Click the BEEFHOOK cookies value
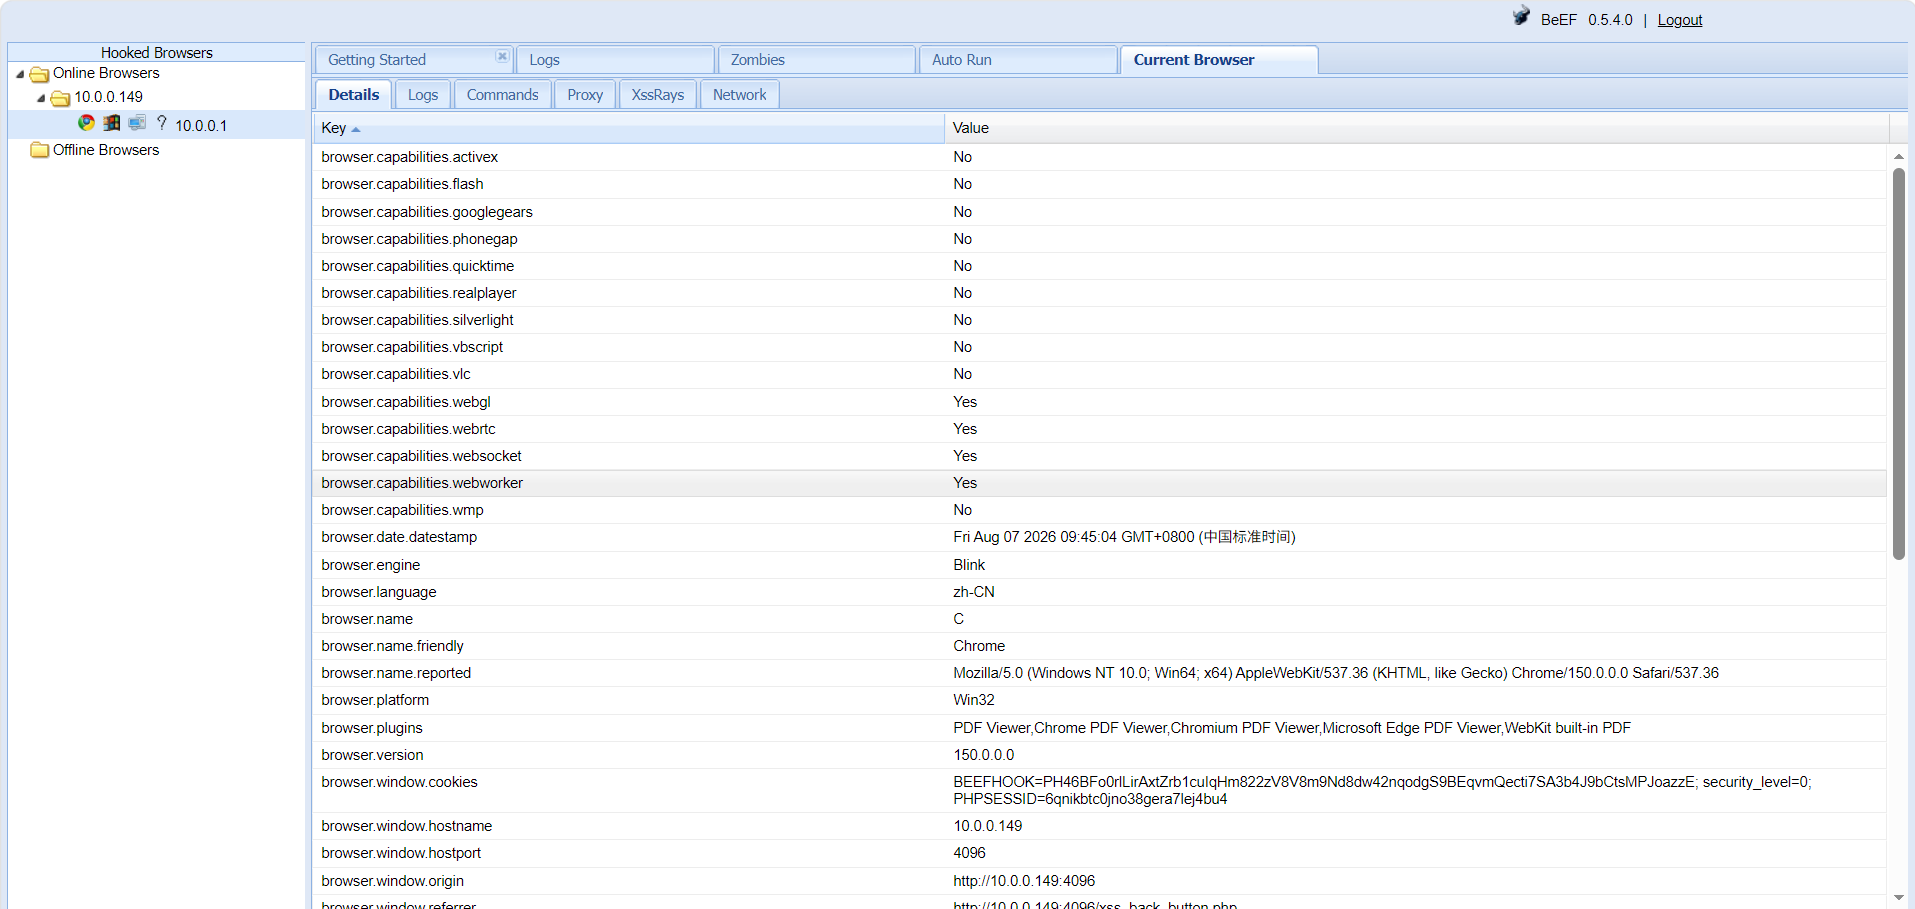Viewport: 1915px width, 909px height. coord(1382,790)
